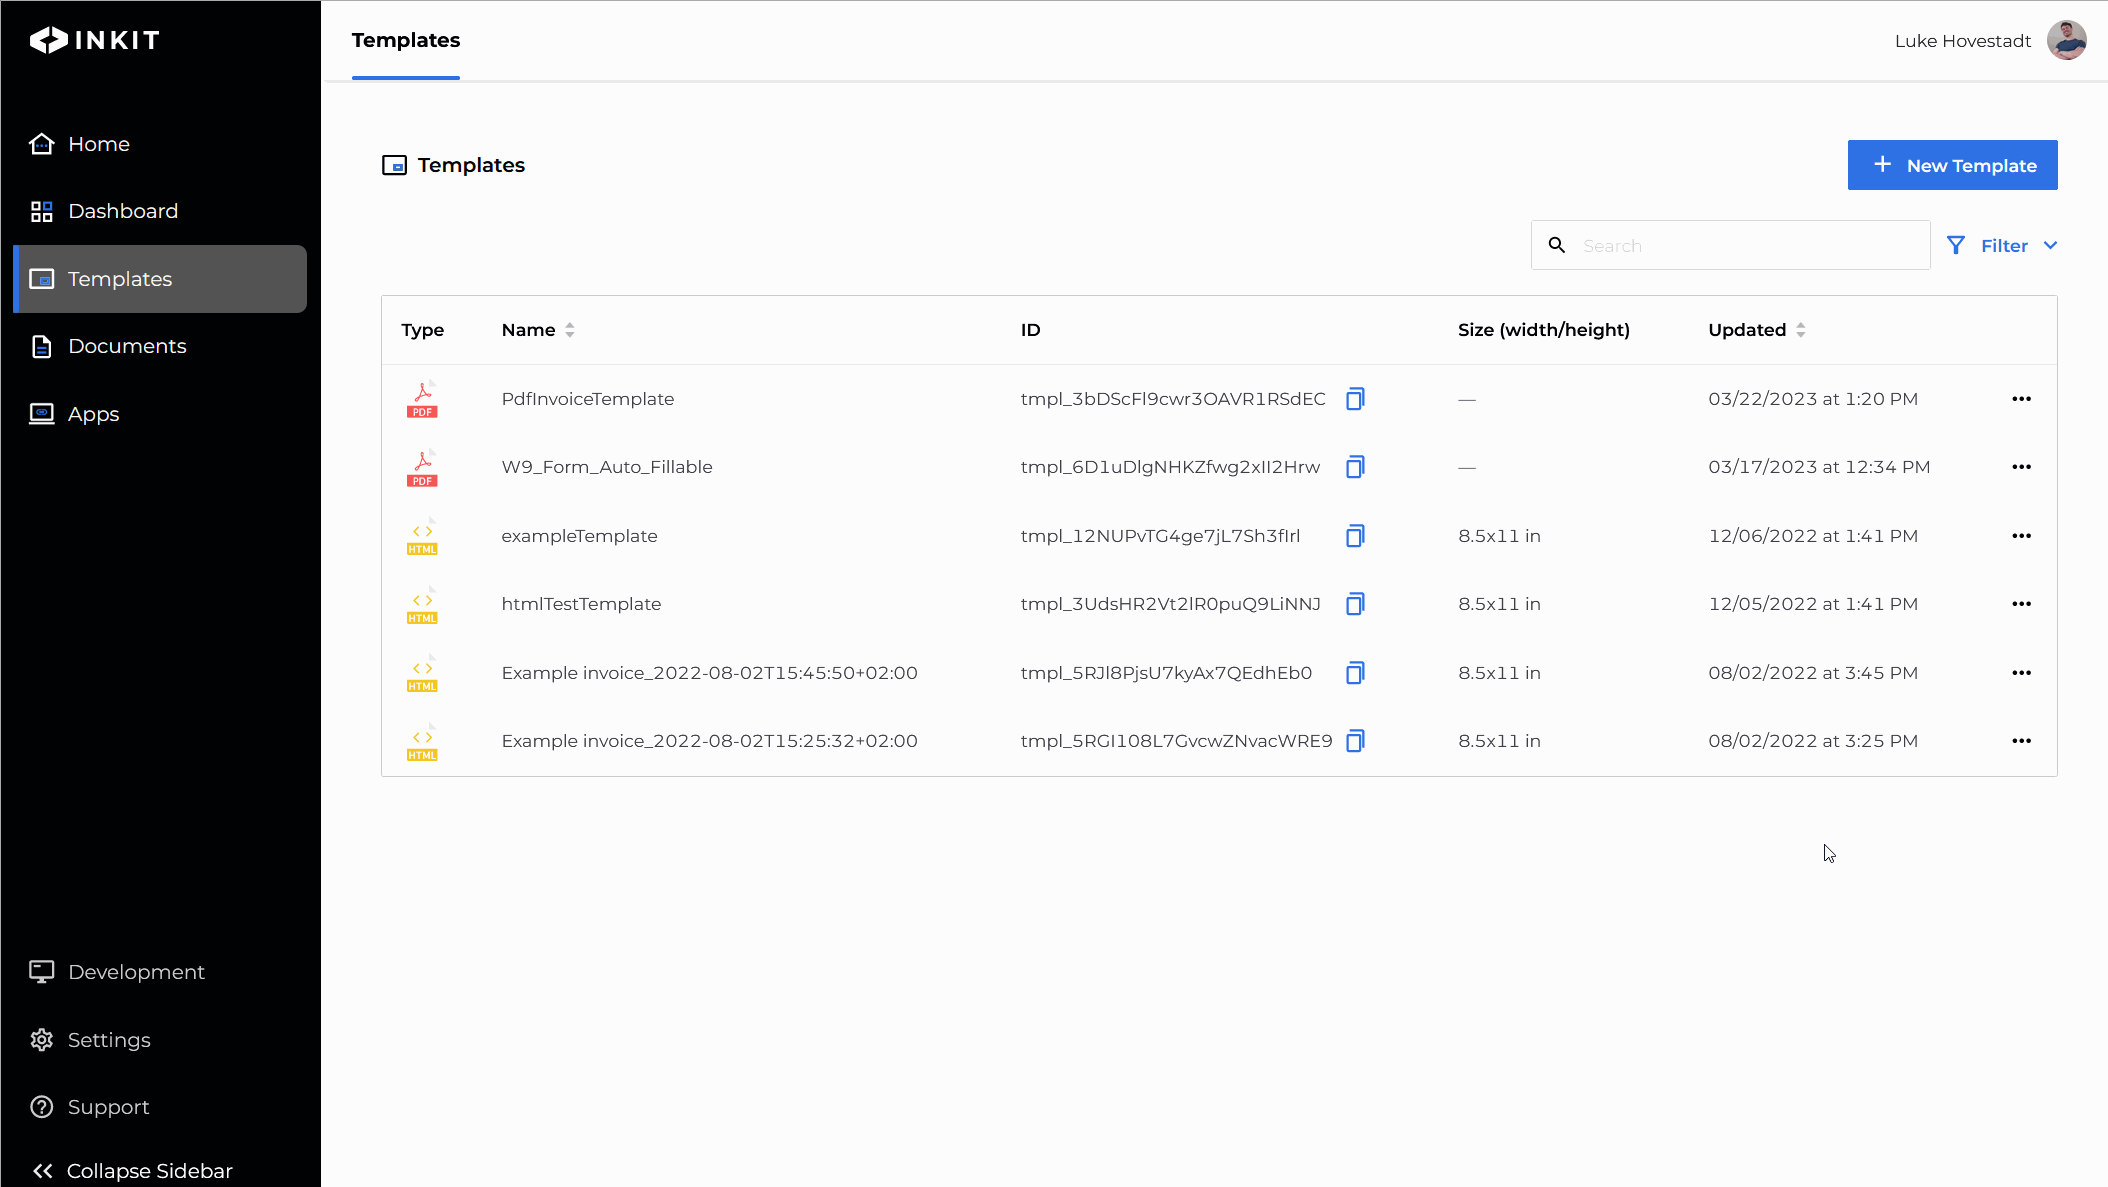The image size is (2108, 1187).
Task: Open the Settings page
Action: click(109, 1040)
